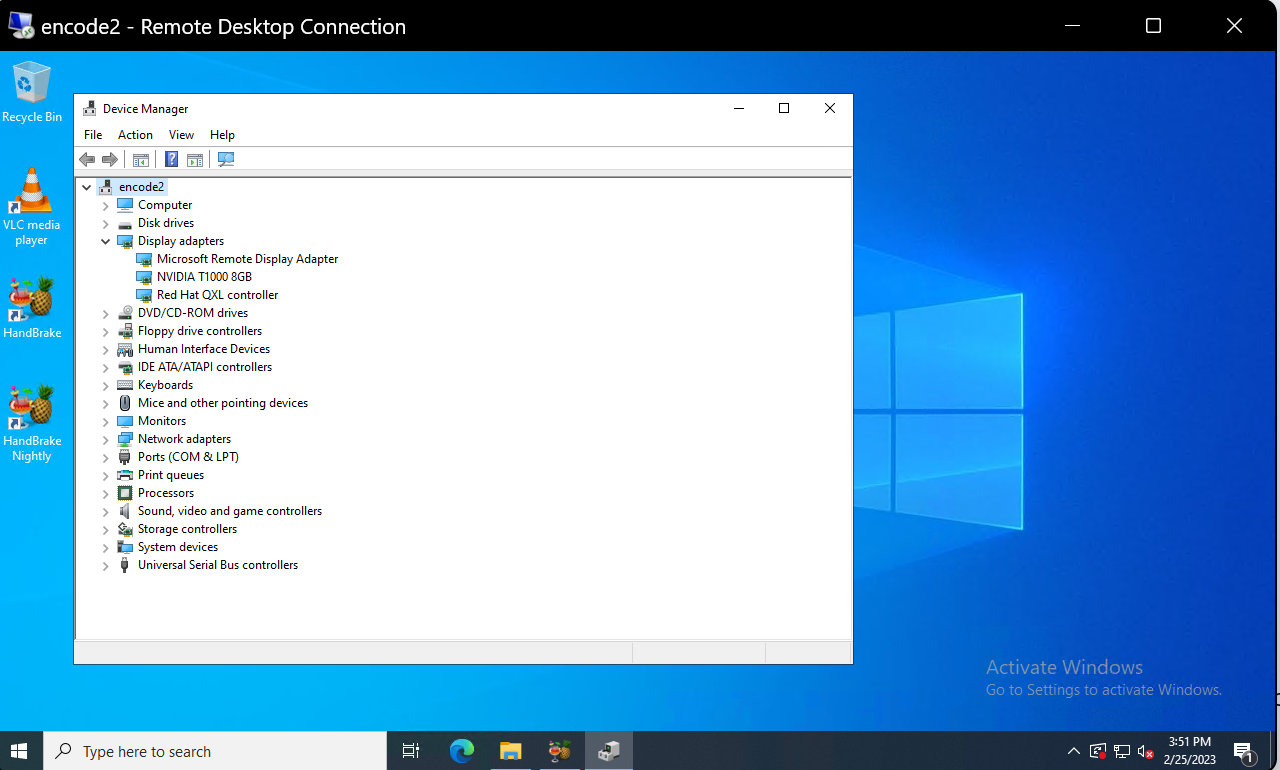Open the Recycle Bin desktop icon
Screen dimensions: 1280x770
click(32, 92)
